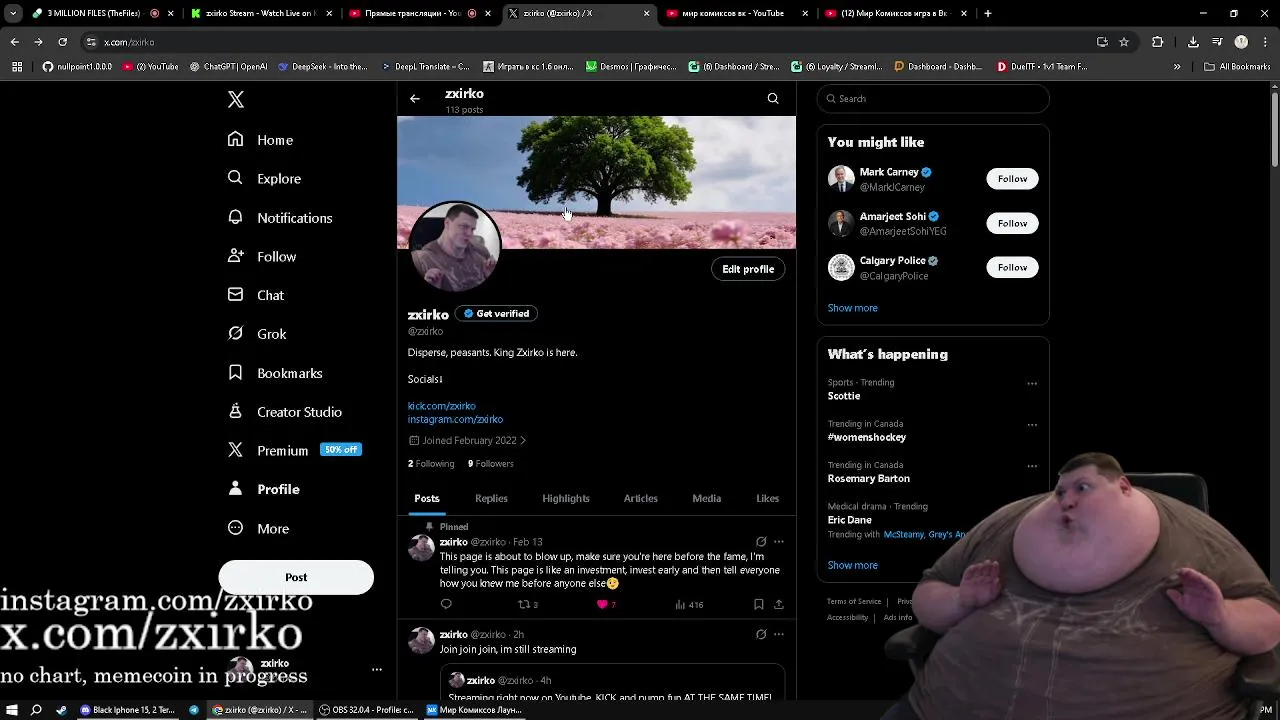
Task: Open Notifications in the sidebar
Action: 280,217
